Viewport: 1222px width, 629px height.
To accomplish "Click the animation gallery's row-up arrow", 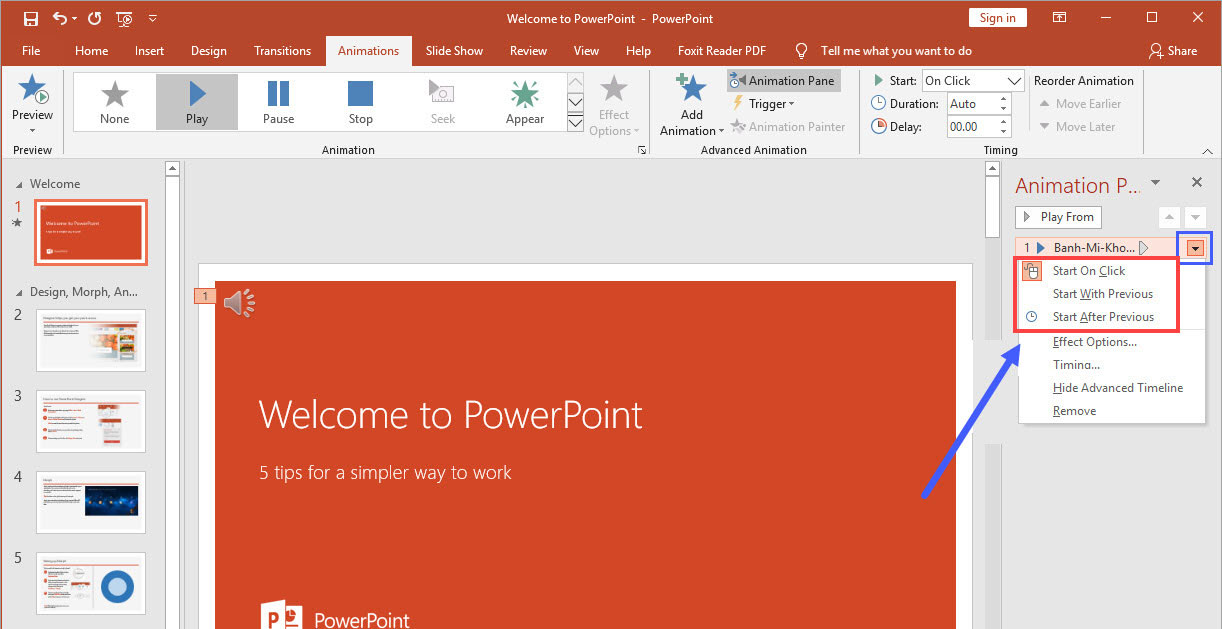I will [x=575, y=82].
